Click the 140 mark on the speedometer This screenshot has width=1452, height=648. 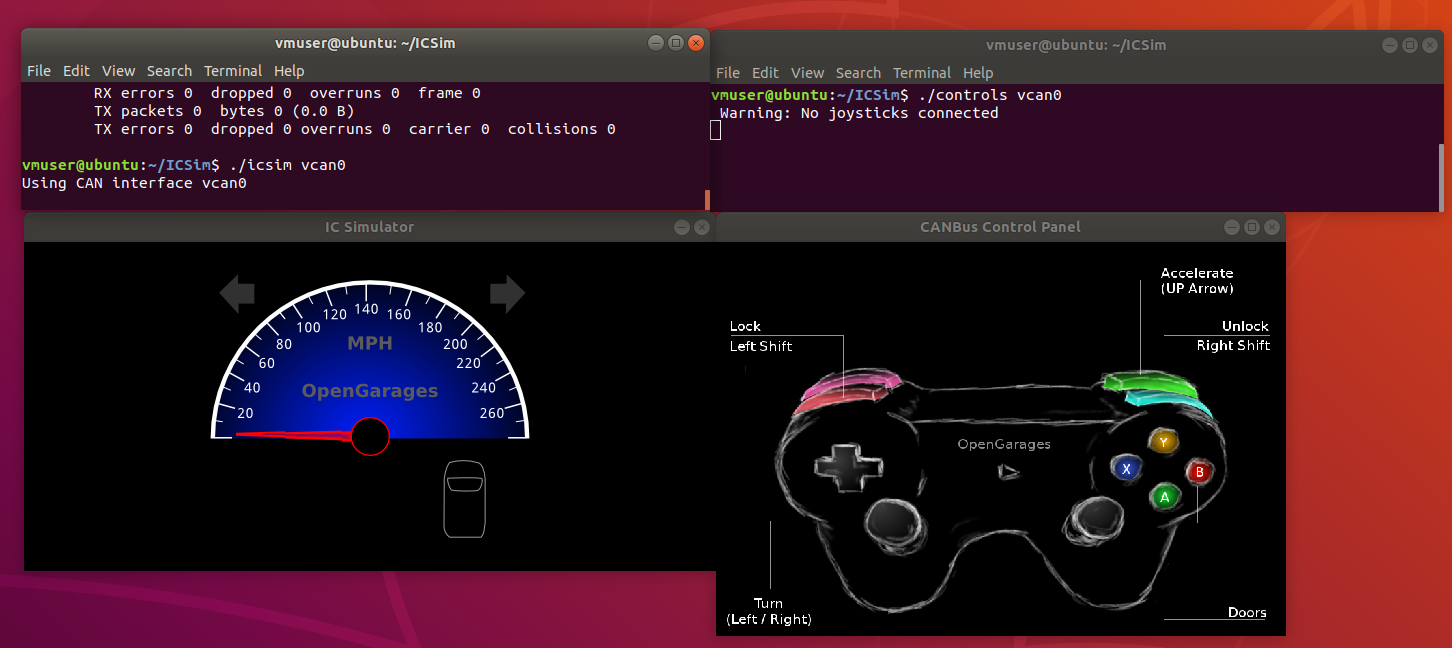367,309
